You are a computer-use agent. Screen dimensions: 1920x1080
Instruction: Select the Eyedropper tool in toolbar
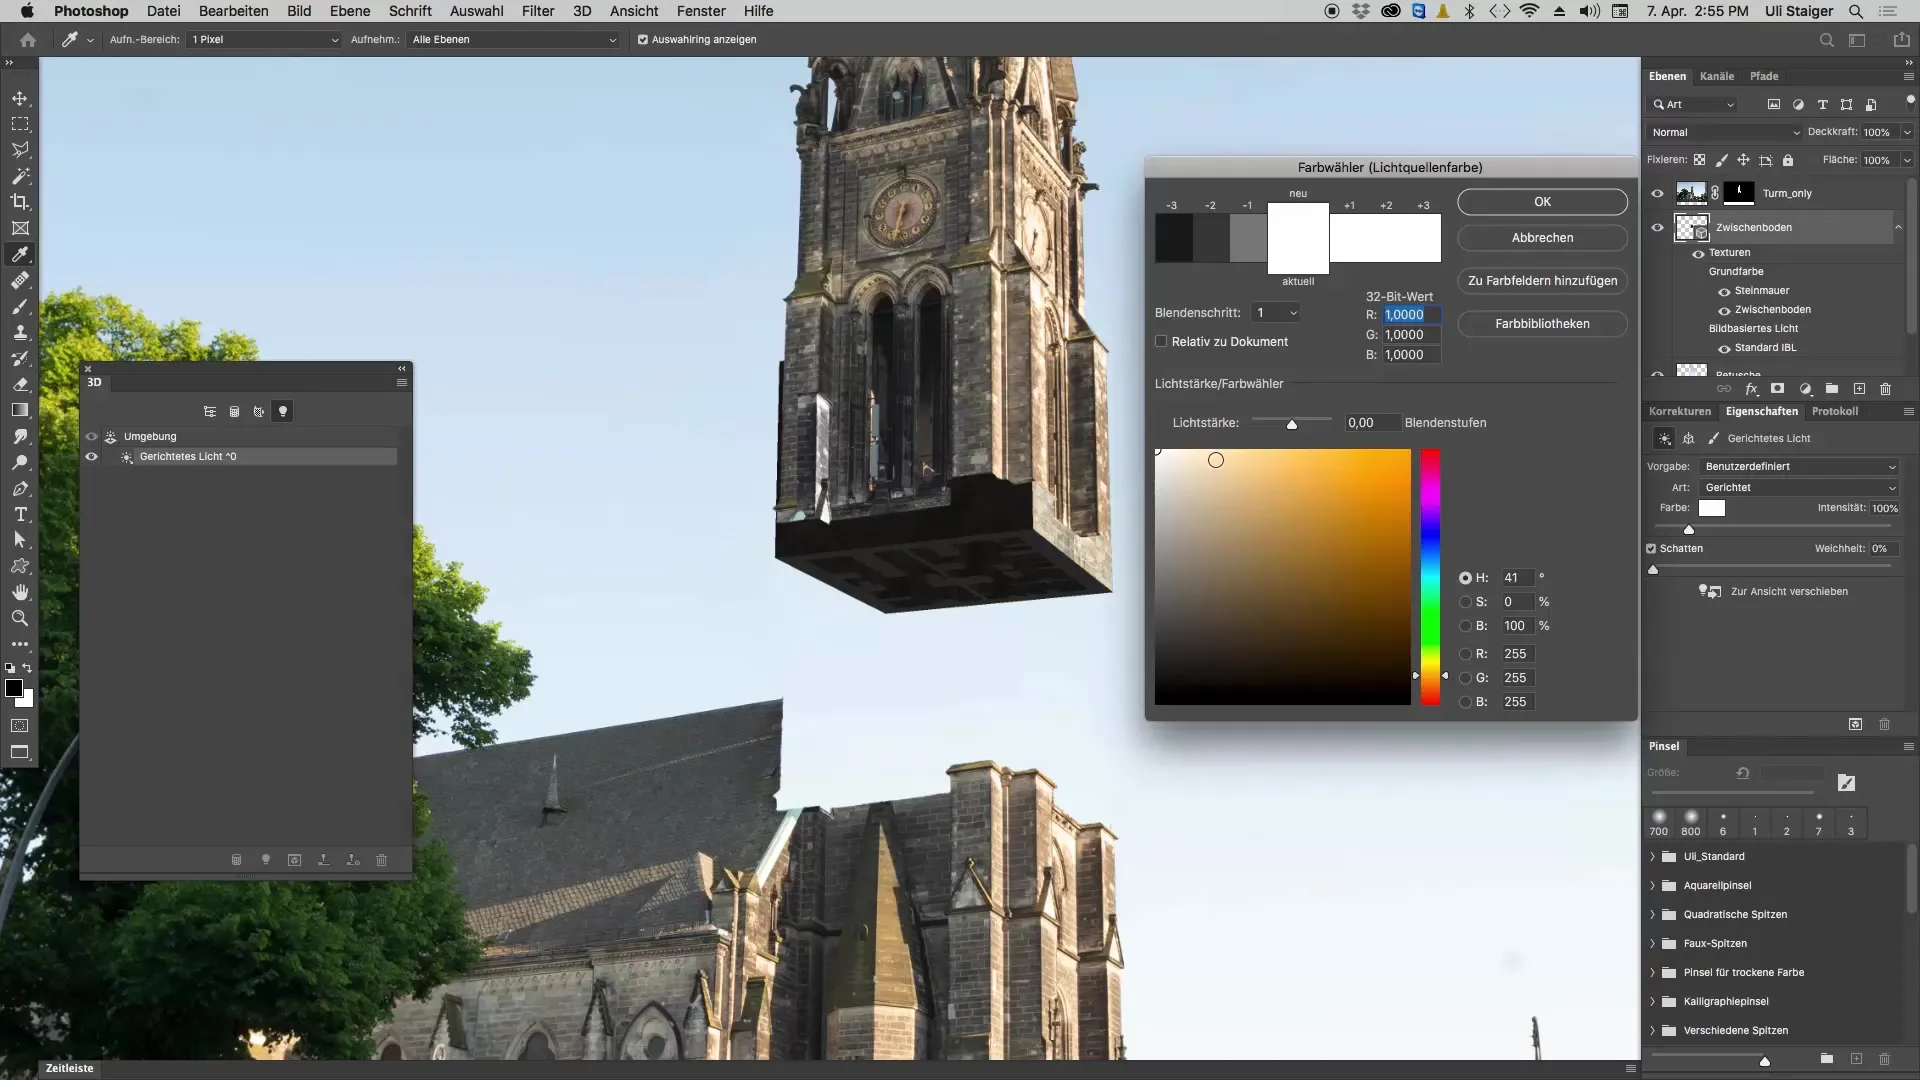[20, 254]
